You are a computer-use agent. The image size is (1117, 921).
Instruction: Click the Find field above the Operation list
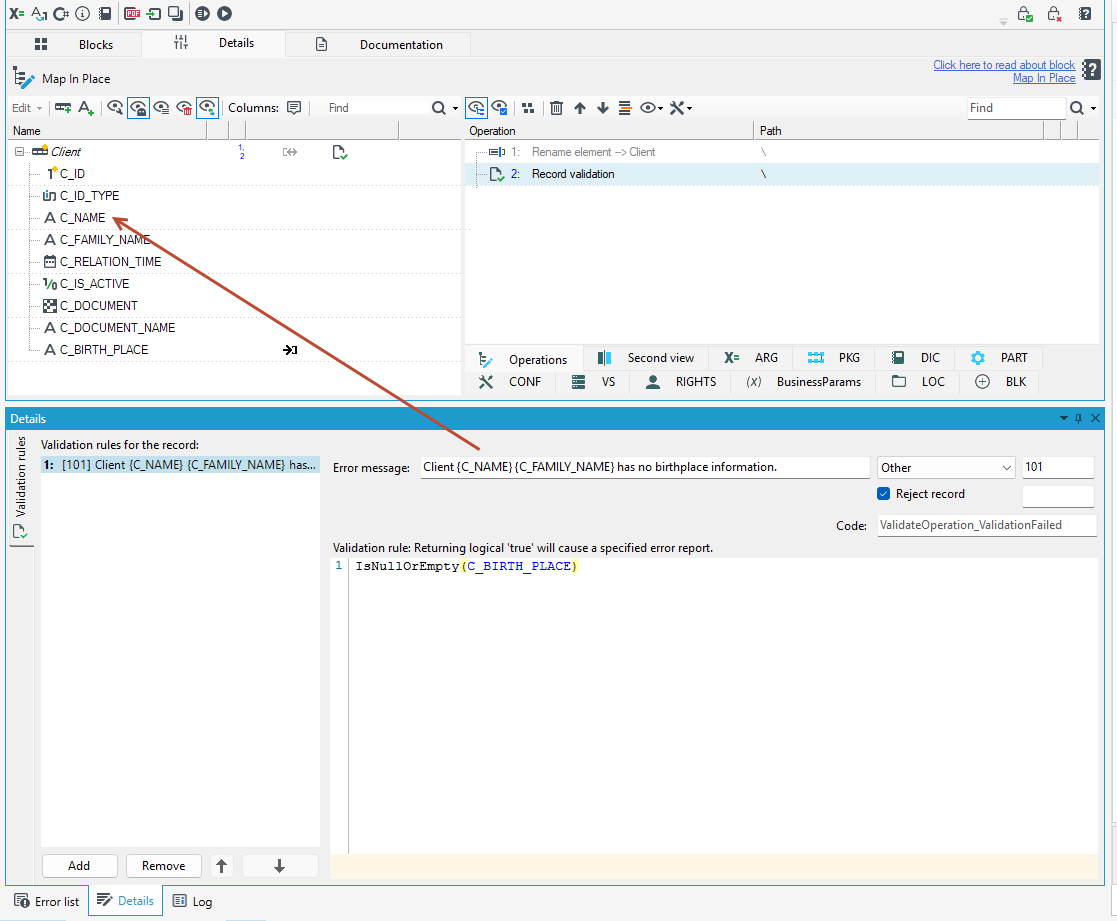[1016, 108]
